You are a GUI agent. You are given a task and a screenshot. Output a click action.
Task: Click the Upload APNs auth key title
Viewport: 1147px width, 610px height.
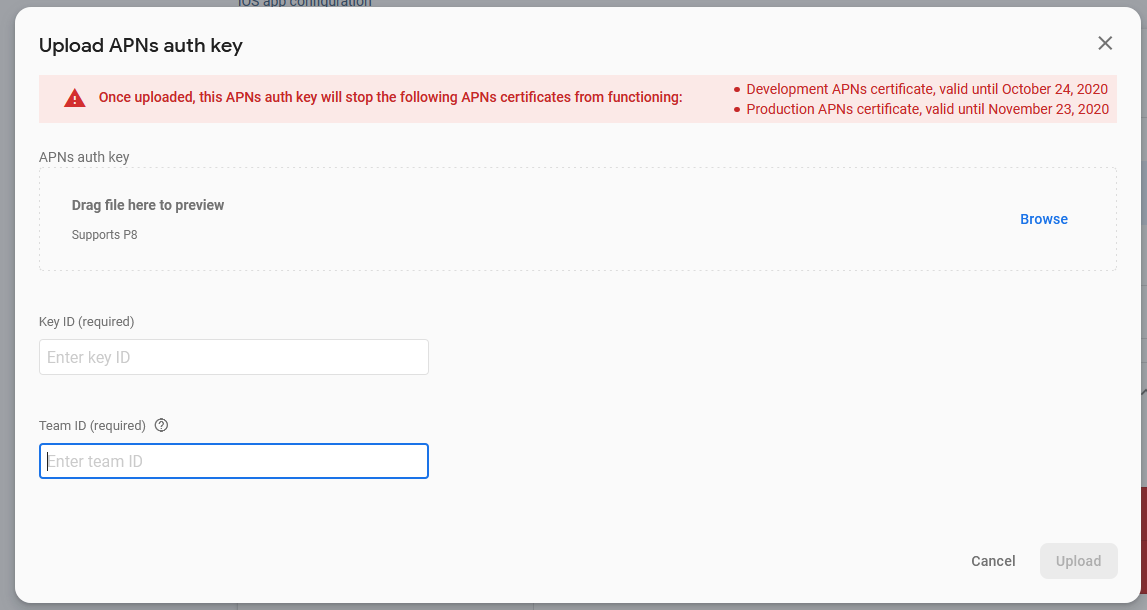point(140,45)
